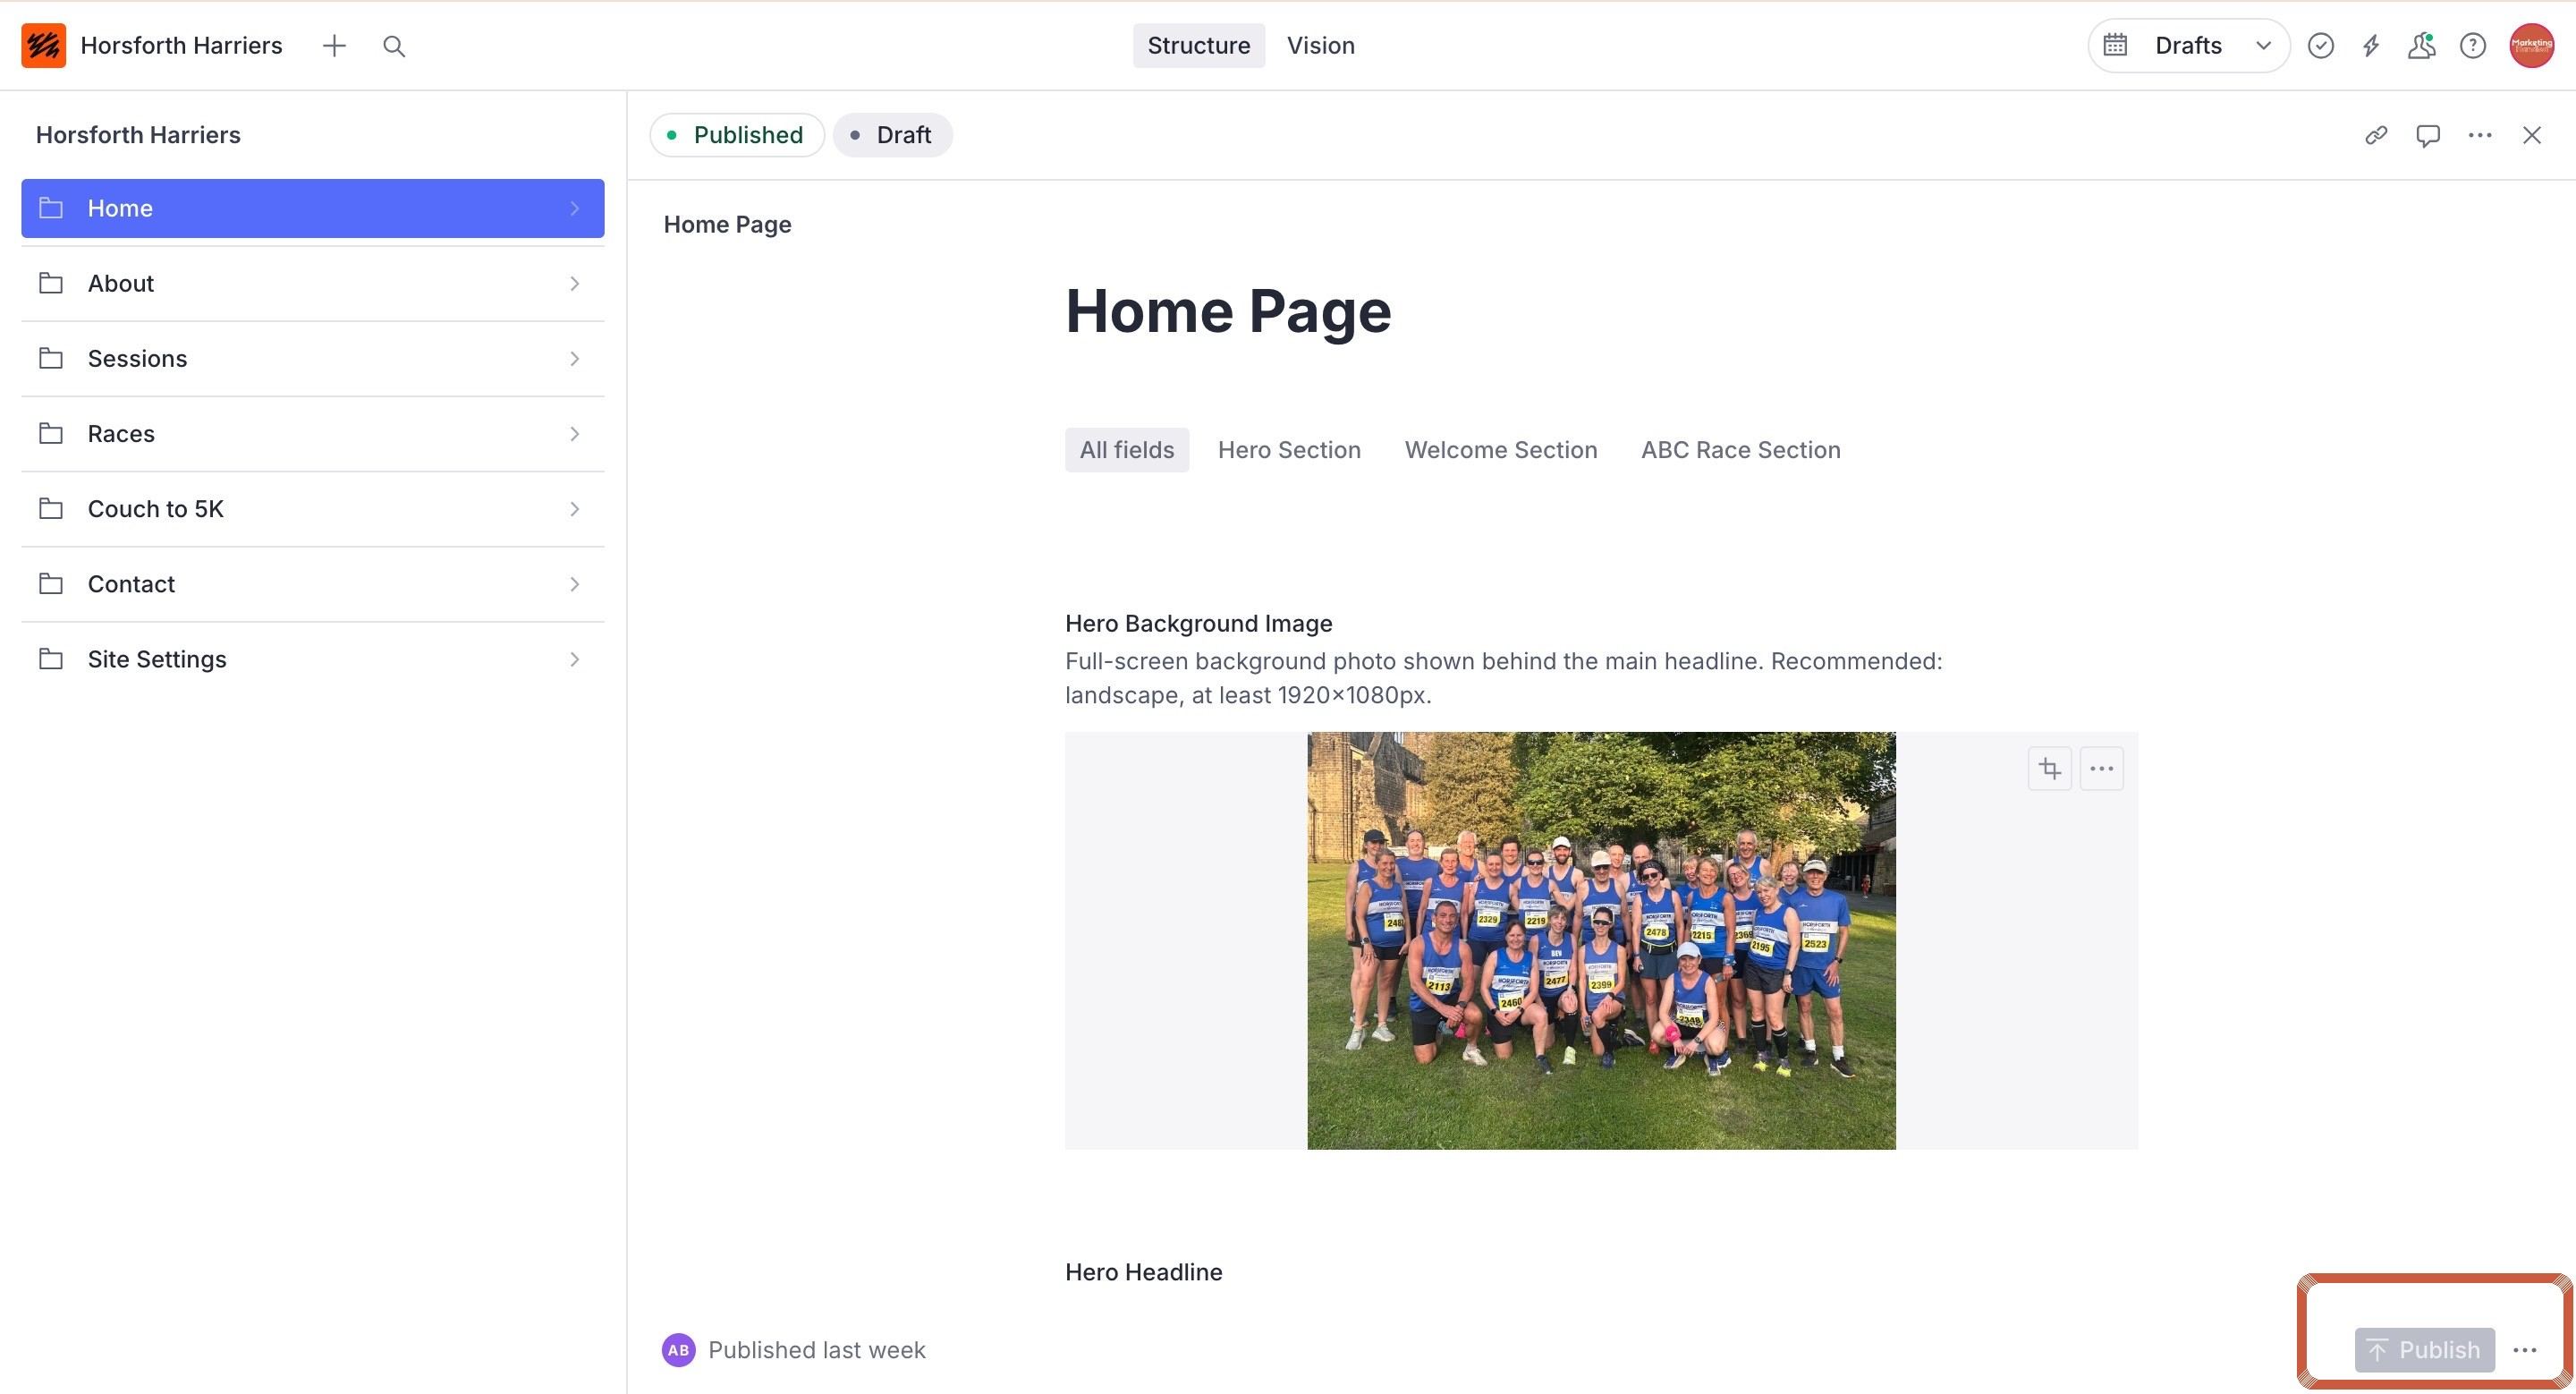
Task: Click folder icon beside Site Settings
Action: (x=51, y=658)
